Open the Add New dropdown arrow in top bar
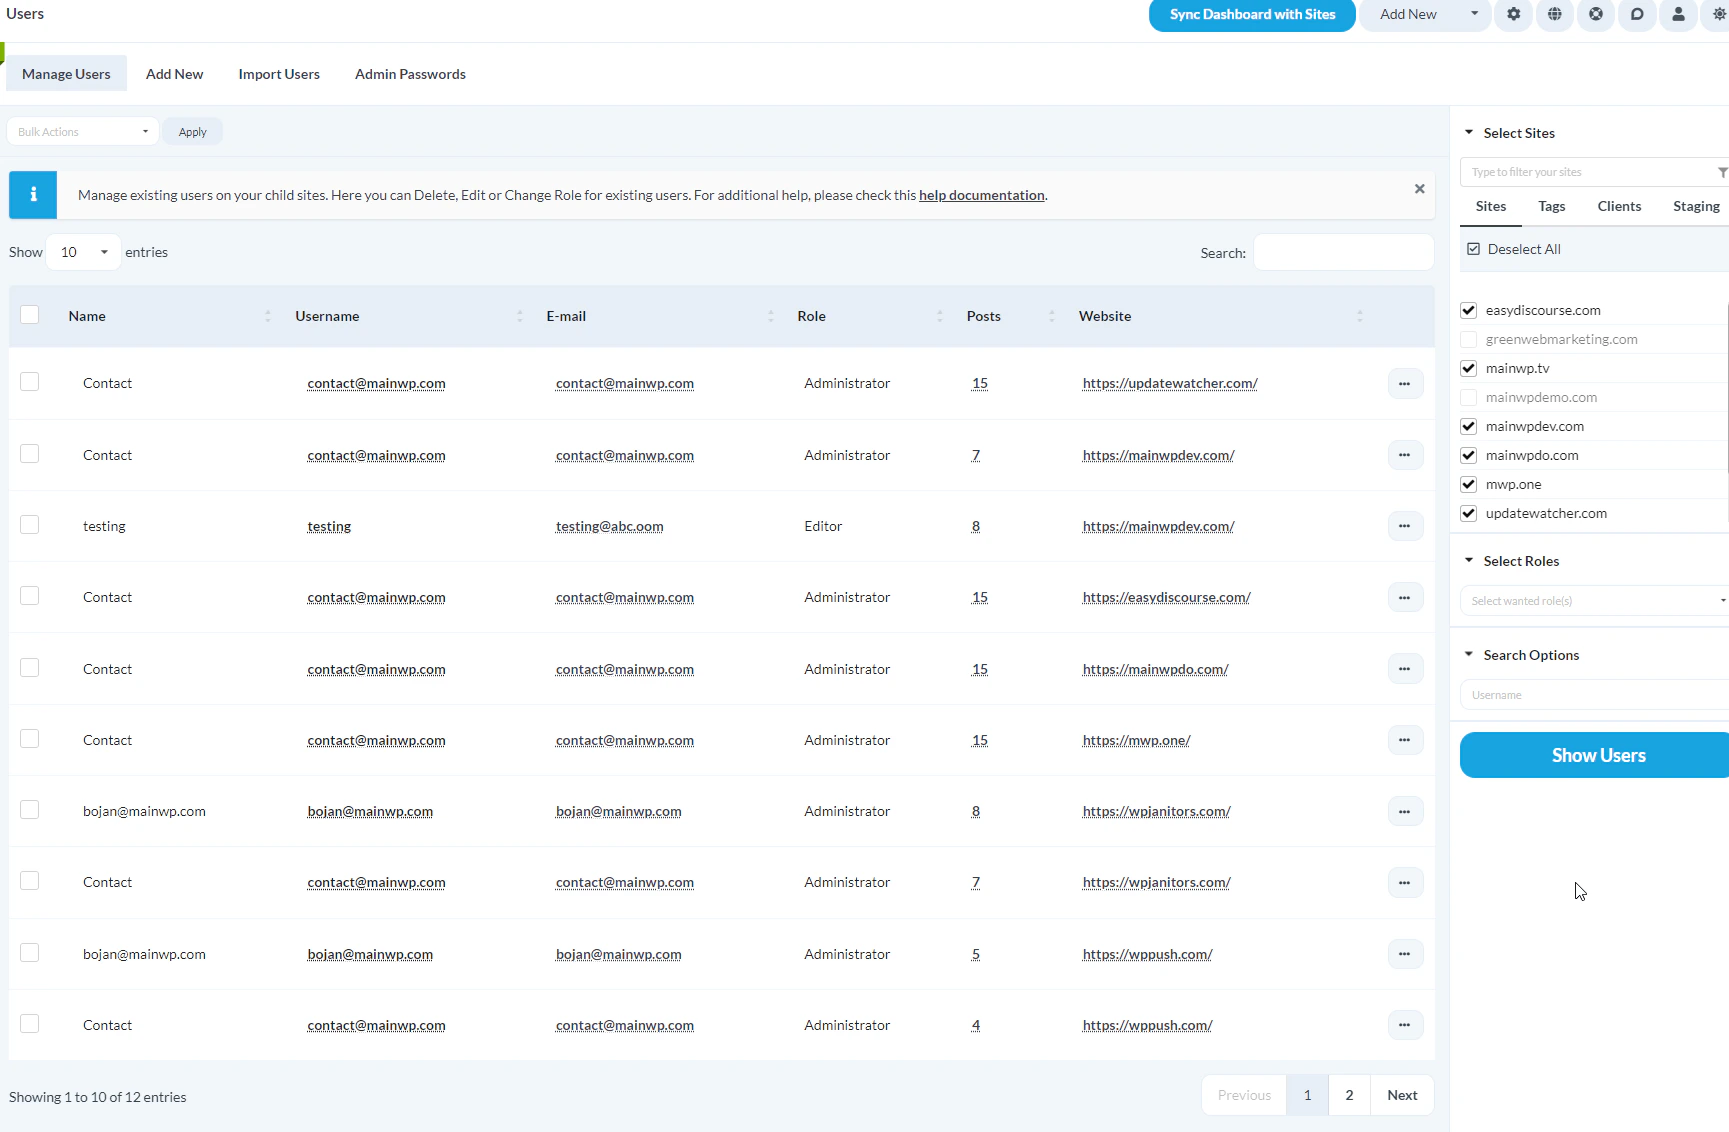This screenshot has width=1729, height=1132. click(x=1474, y=14)
